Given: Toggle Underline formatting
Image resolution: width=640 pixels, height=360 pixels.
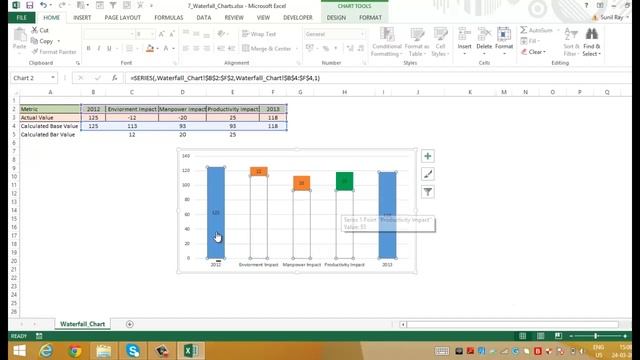Looking at the screenshot, I should coord(109,49).
